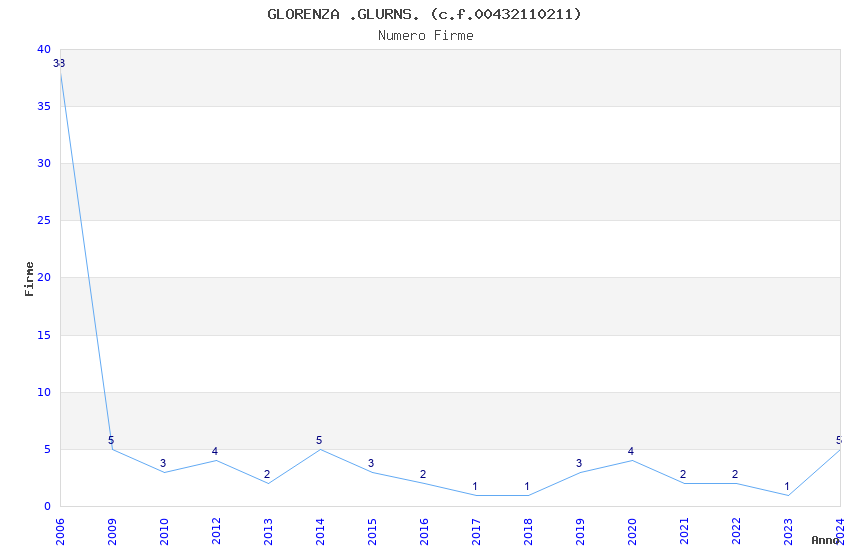Click the horizontal axis title Anno

coord(825,540)
